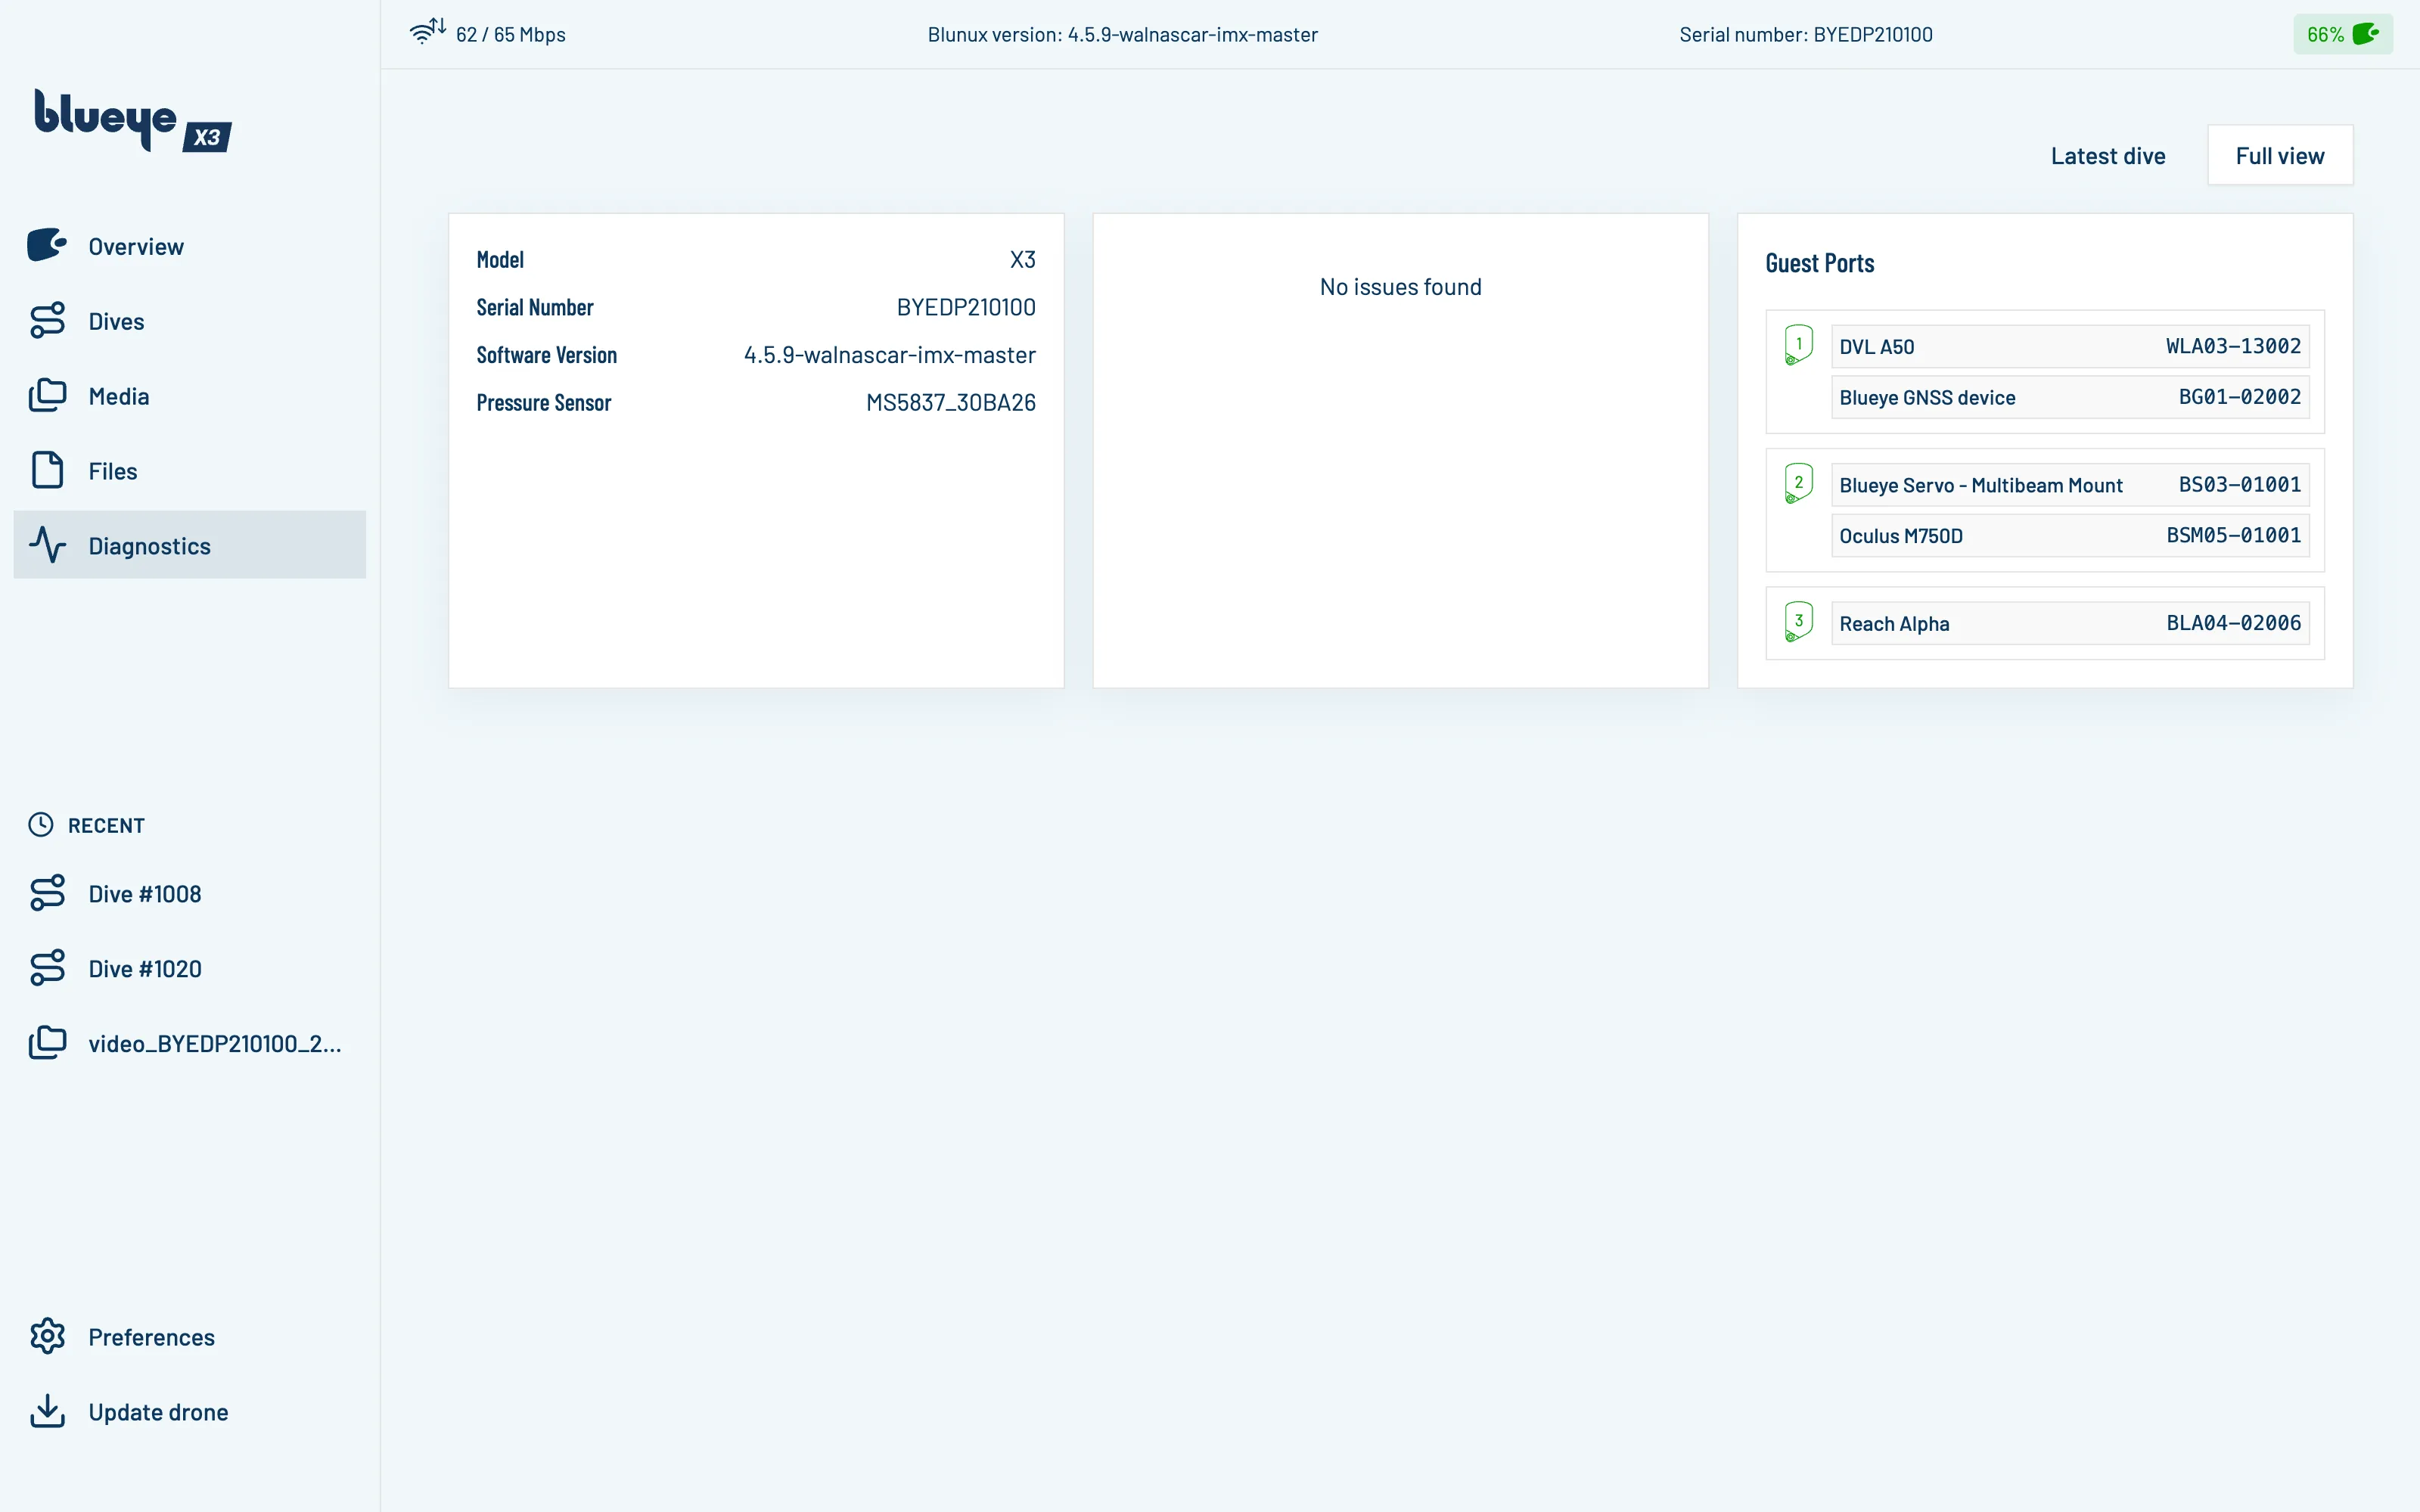Click the Software Version value in the card
This screenshot has height=1512, width=2420.
(889, 355)
